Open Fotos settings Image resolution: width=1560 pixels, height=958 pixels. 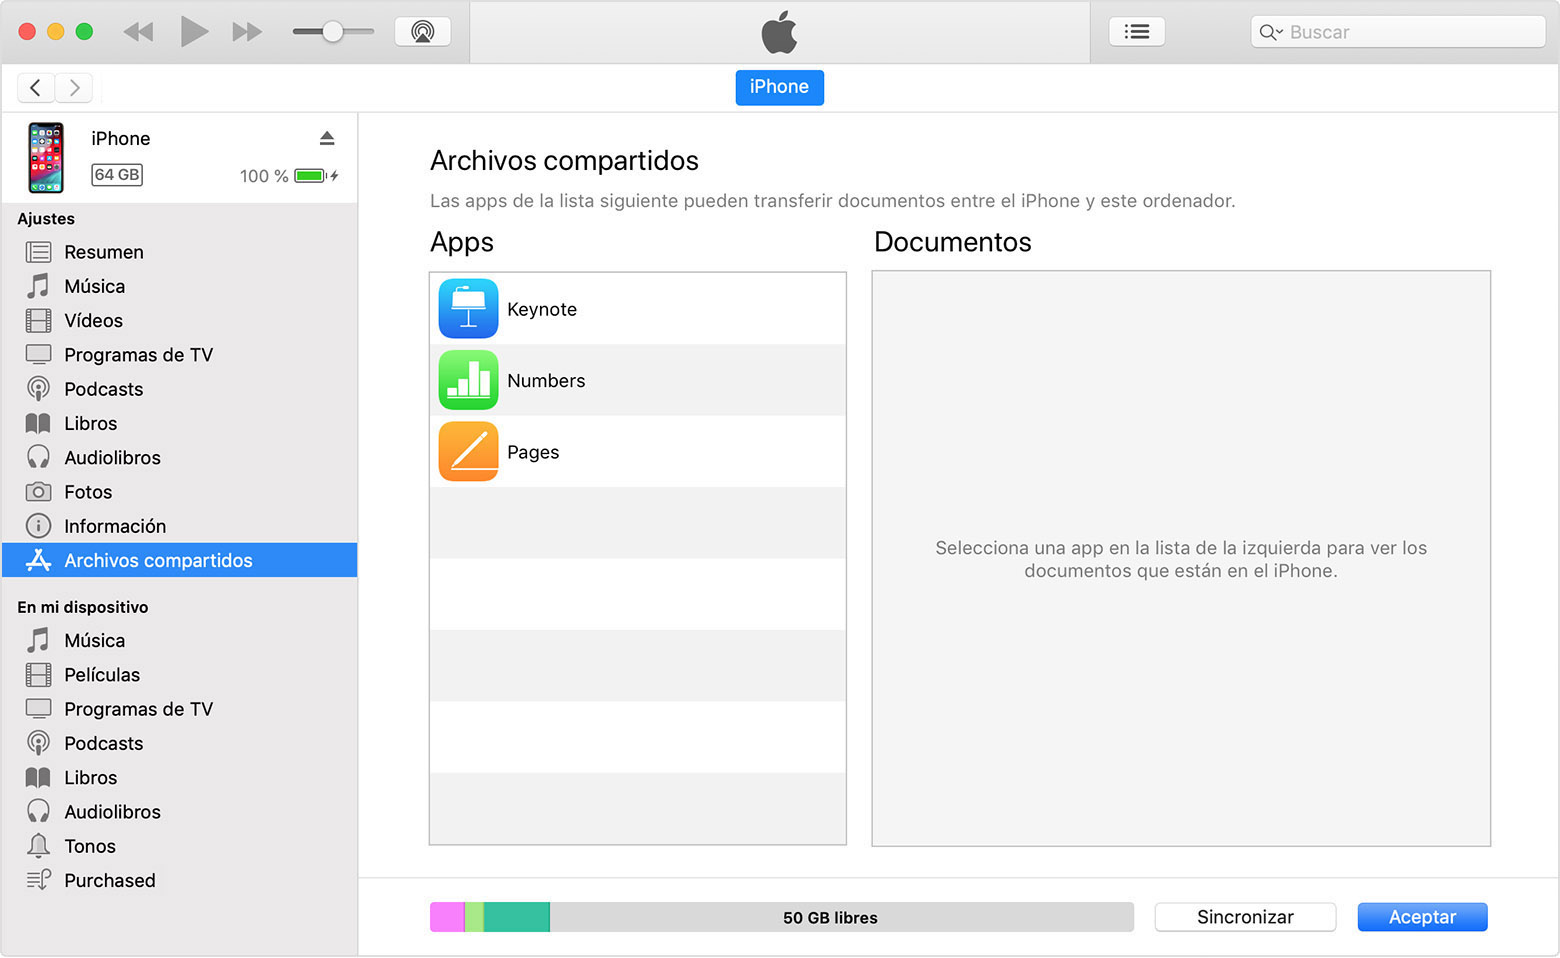(x=180, y=492)
